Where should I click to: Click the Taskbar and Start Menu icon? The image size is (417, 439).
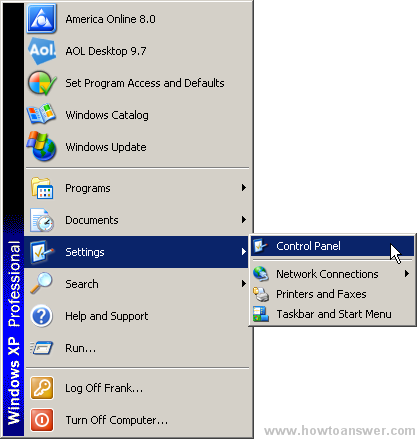[x=261, y=314]
